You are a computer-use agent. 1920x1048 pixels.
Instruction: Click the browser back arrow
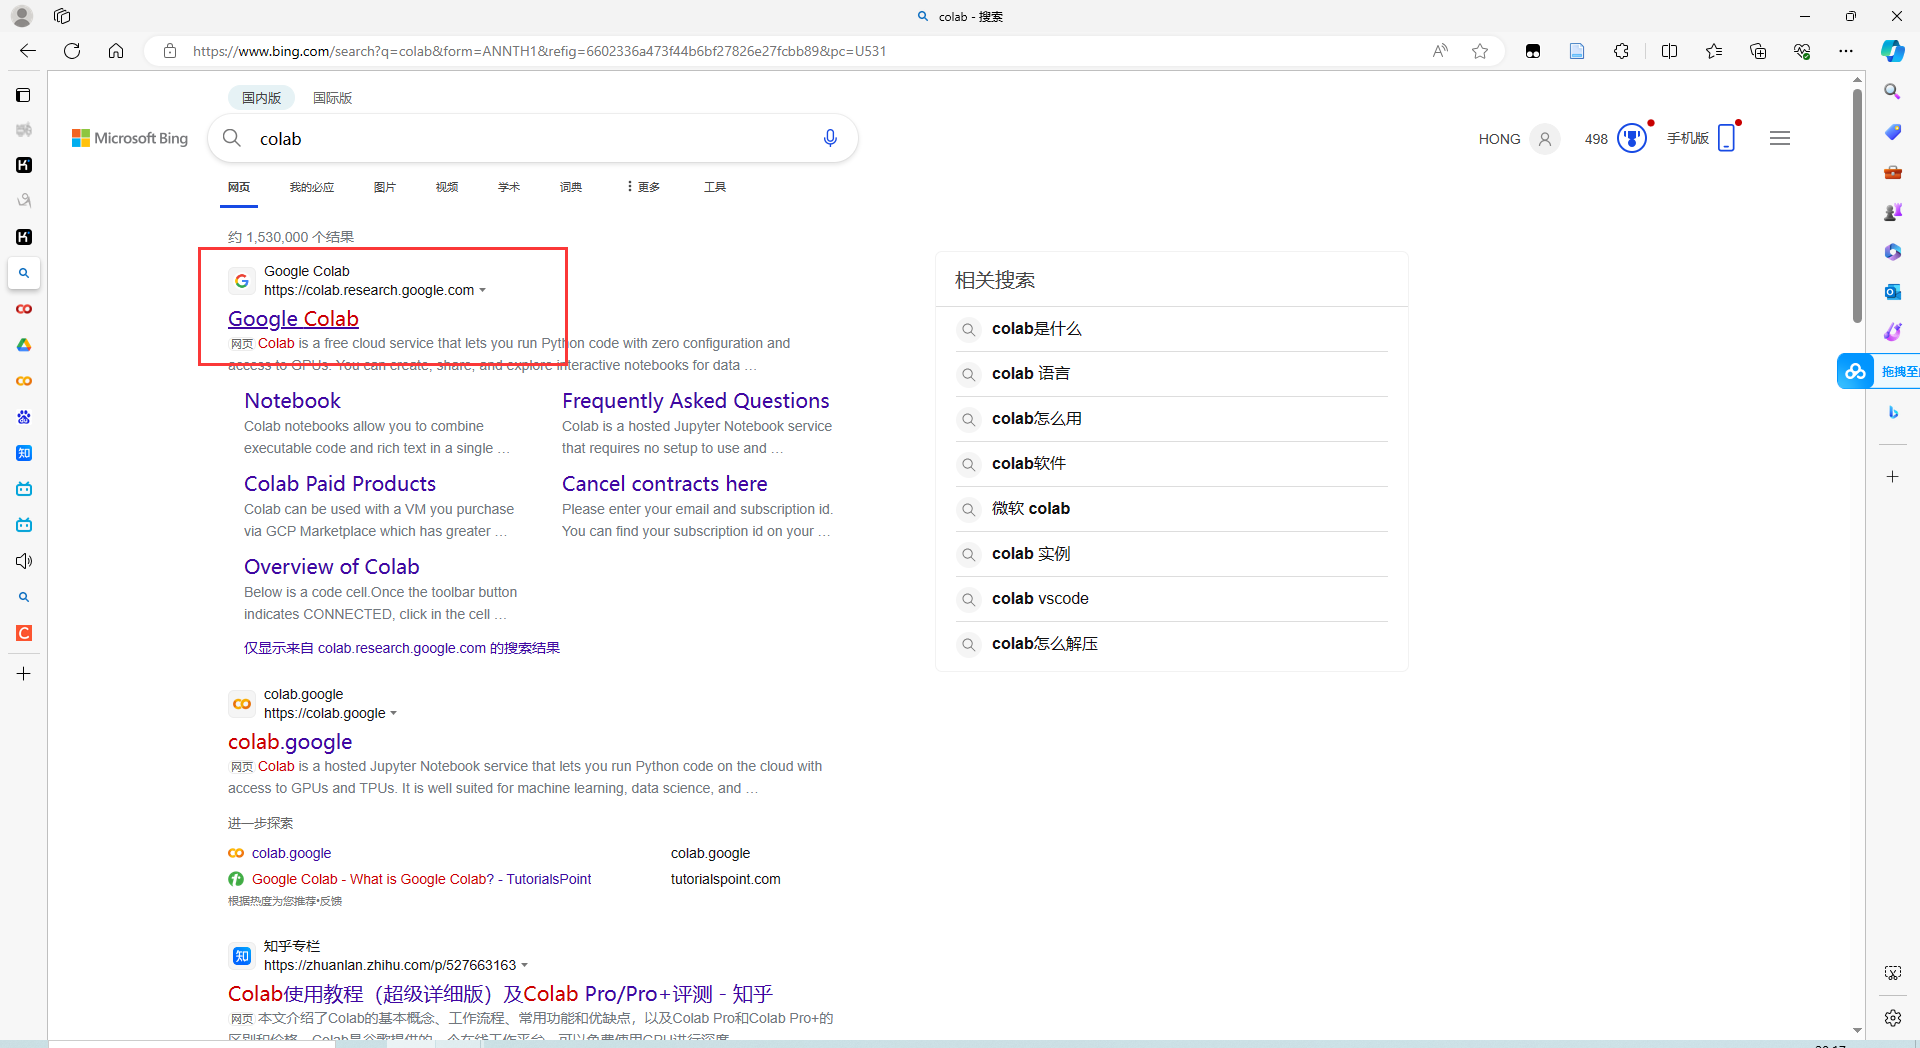coord(28,51)
